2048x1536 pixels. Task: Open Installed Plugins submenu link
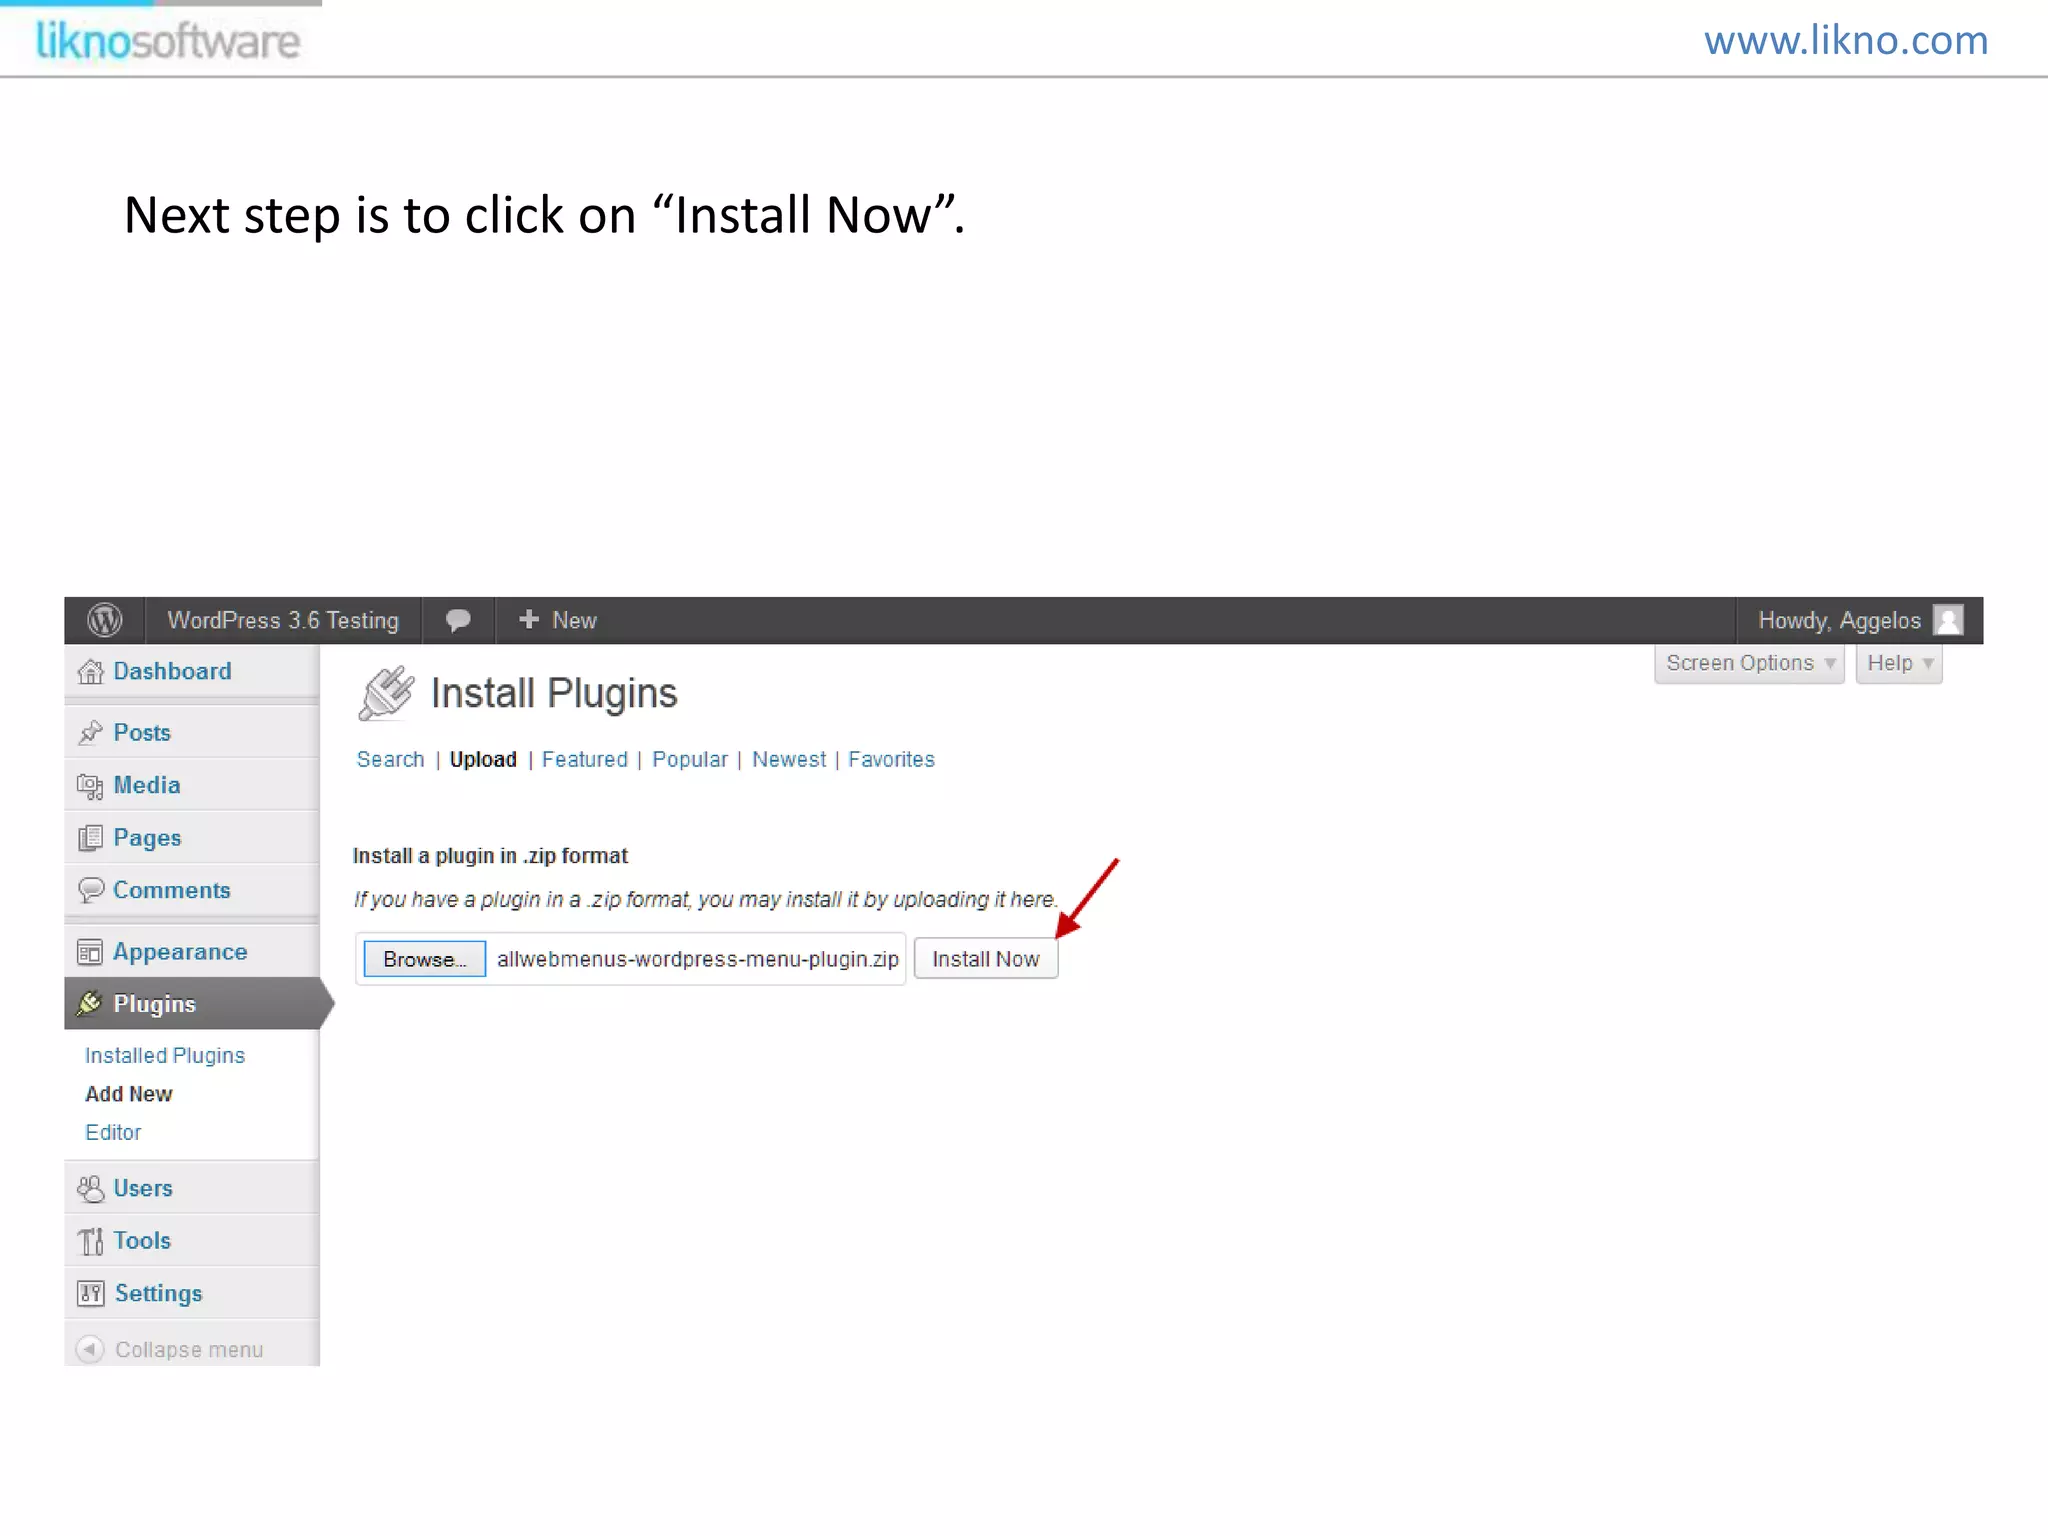click(x=165, y=1055)
